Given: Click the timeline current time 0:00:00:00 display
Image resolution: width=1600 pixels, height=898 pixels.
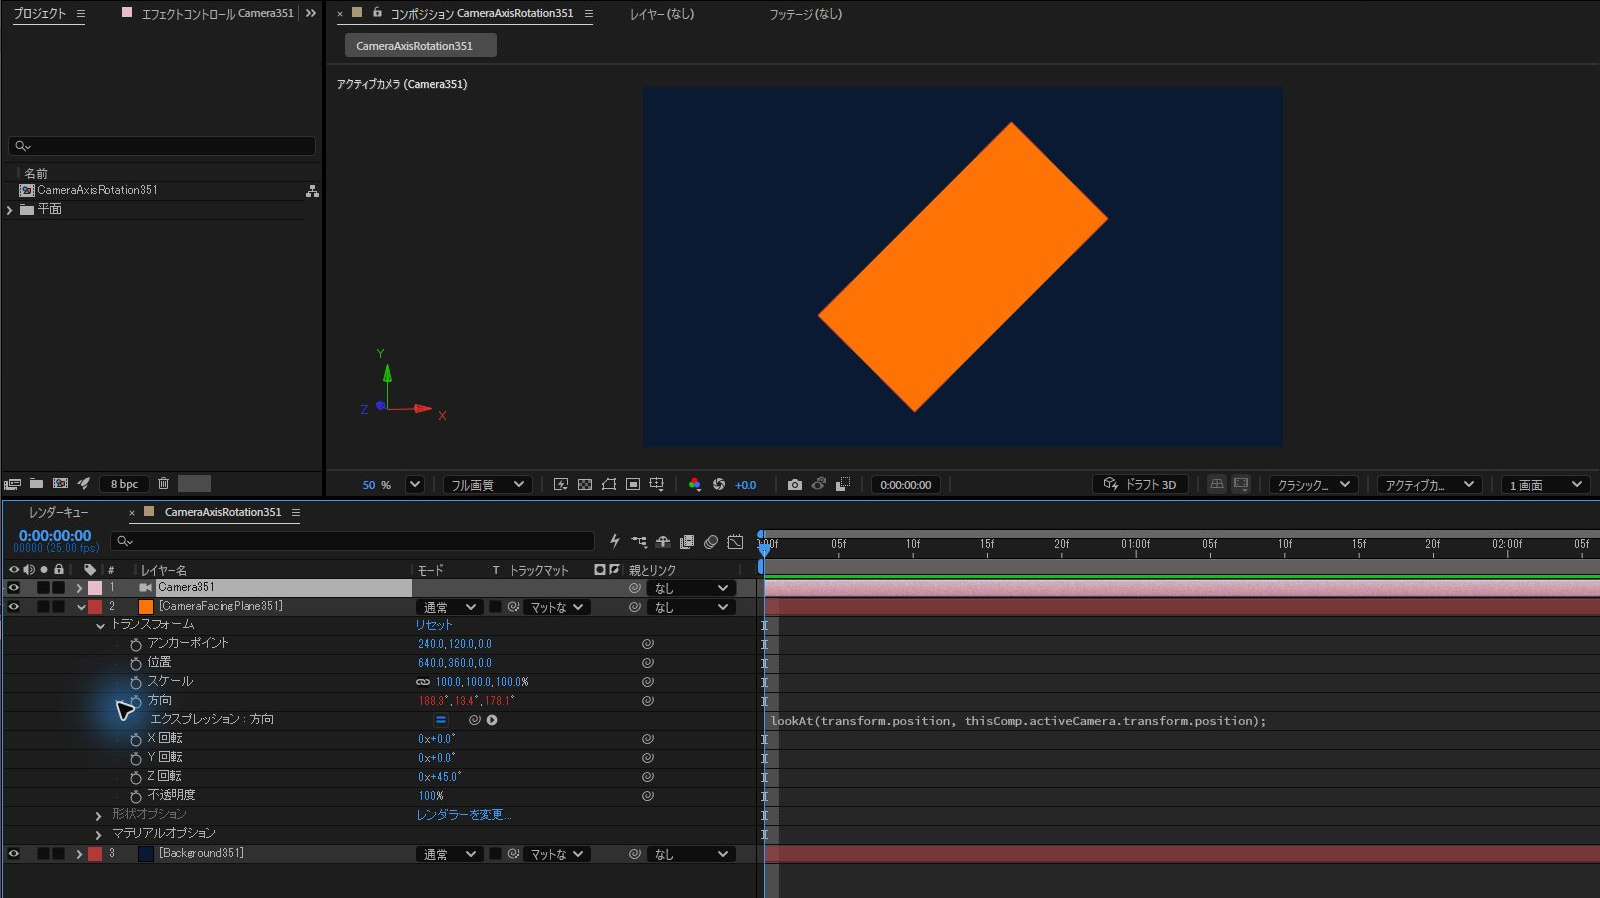Looking at the screenshot, I should (55, 536).
